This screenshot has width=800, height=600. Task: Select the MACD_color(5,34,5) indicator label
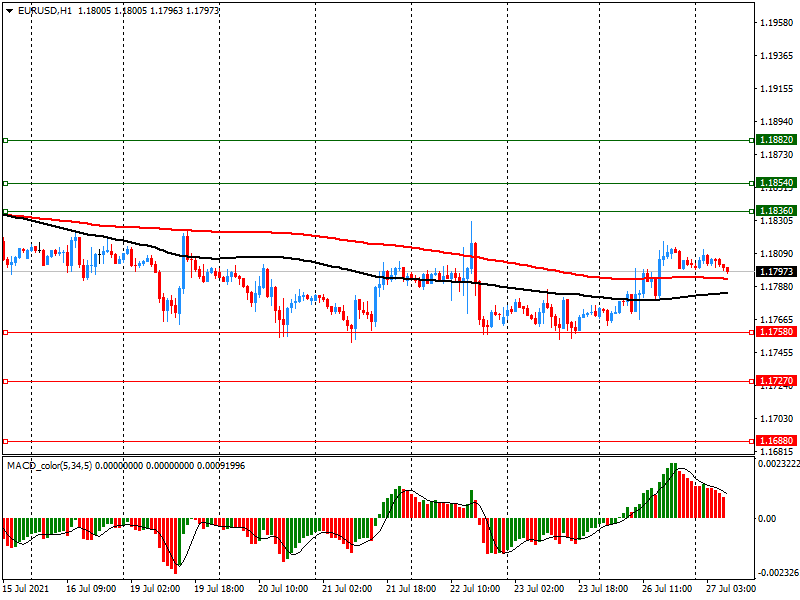pyautogui.click(x=49, y=466)
